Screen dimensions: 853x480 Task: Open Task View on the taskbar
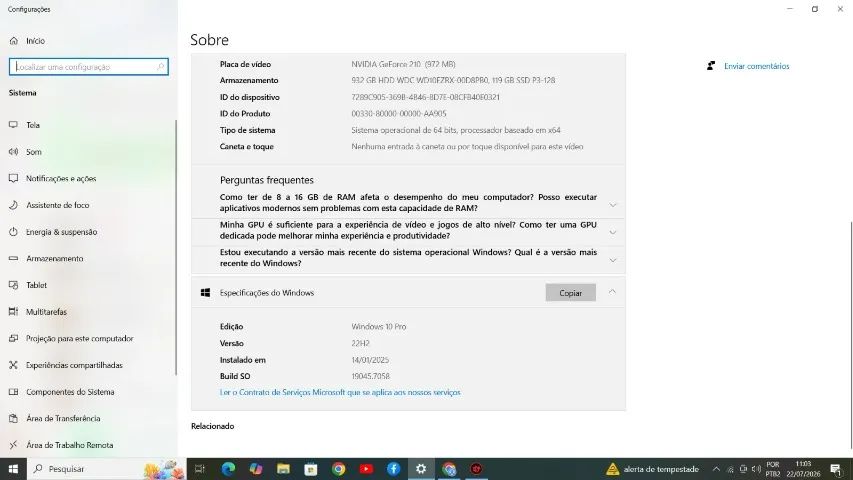200,469
